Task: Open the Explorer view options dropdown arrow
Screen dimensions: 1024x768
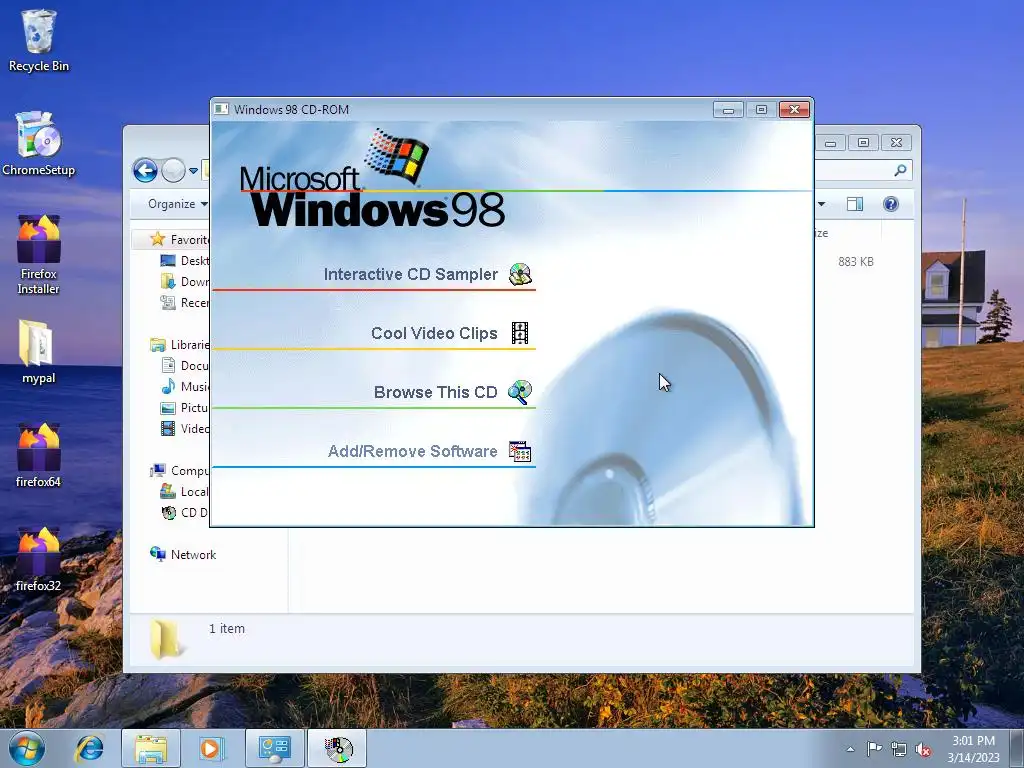Action: point(822,204)
